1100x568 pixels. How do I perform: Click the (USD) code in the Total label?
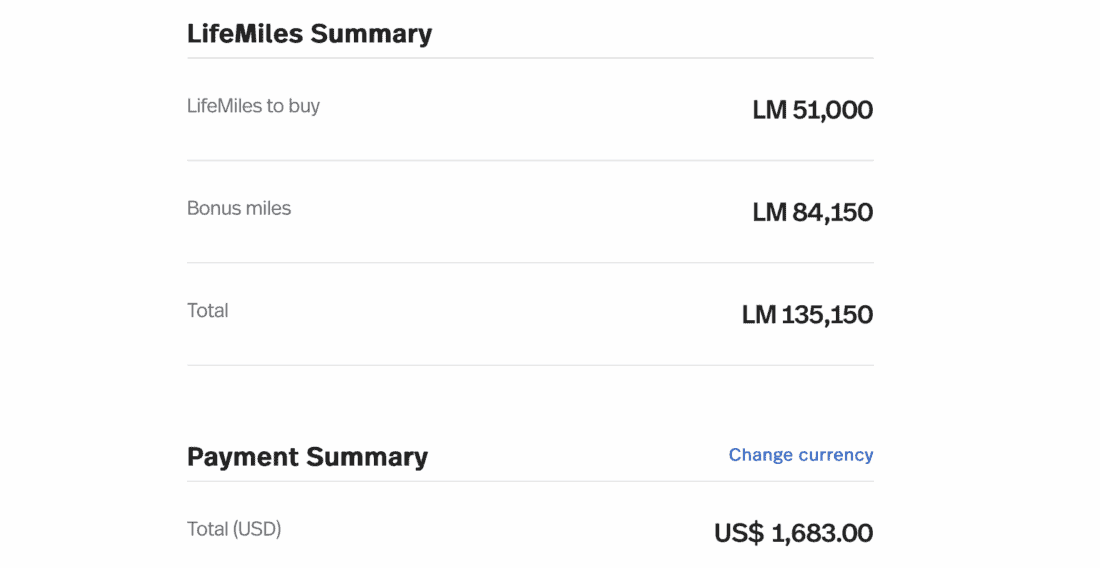[x=257, y=529]
